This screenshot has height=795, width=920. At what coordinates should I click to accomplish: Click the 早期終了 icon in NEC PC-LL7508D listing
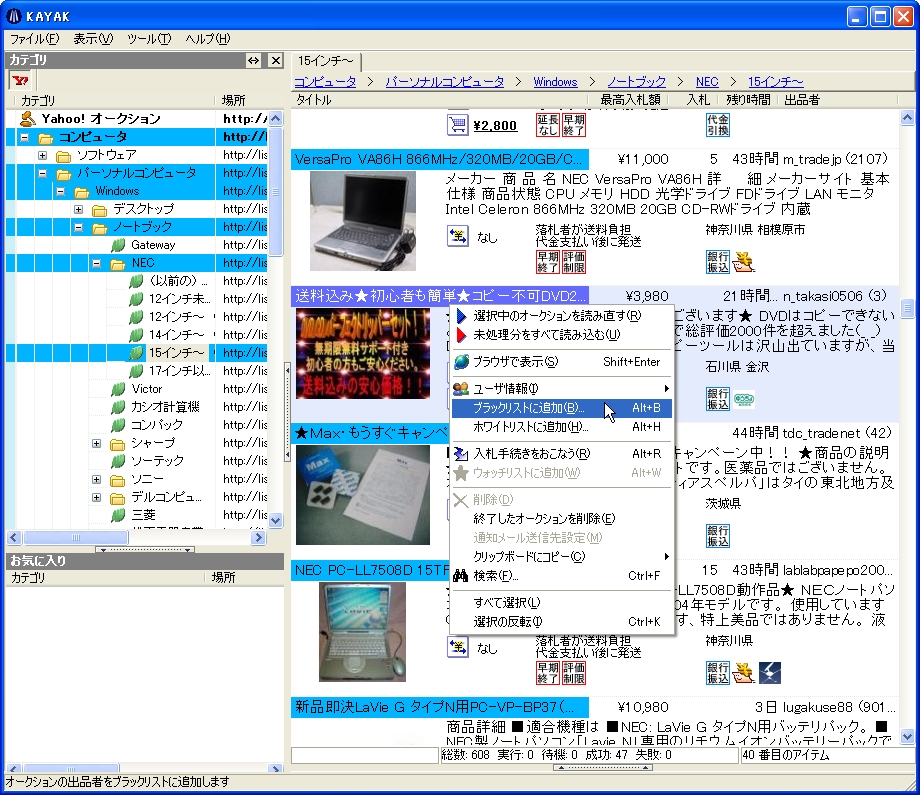pyautogui.click(x=547, y=673)
